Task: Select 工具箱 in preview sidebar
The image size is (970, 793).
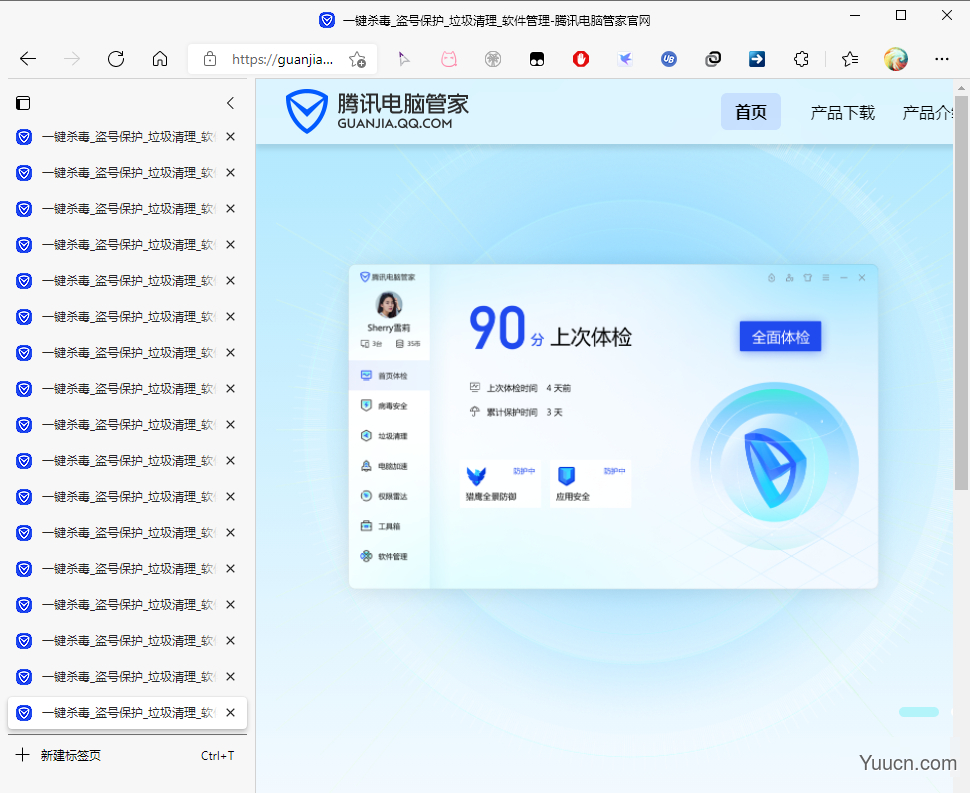Action: [389, 526]
